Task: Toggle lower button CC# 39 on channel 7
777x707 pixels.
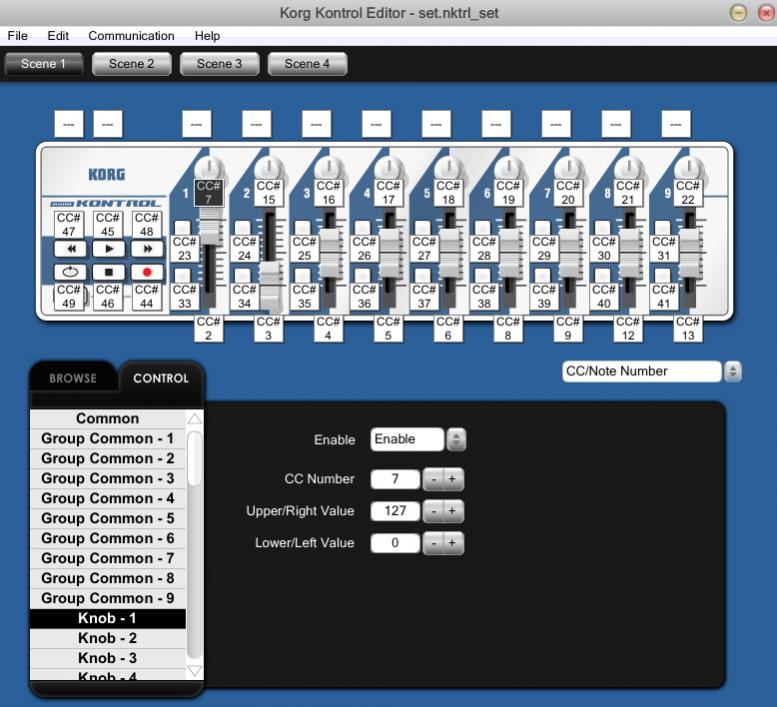Action: (545, 296)
